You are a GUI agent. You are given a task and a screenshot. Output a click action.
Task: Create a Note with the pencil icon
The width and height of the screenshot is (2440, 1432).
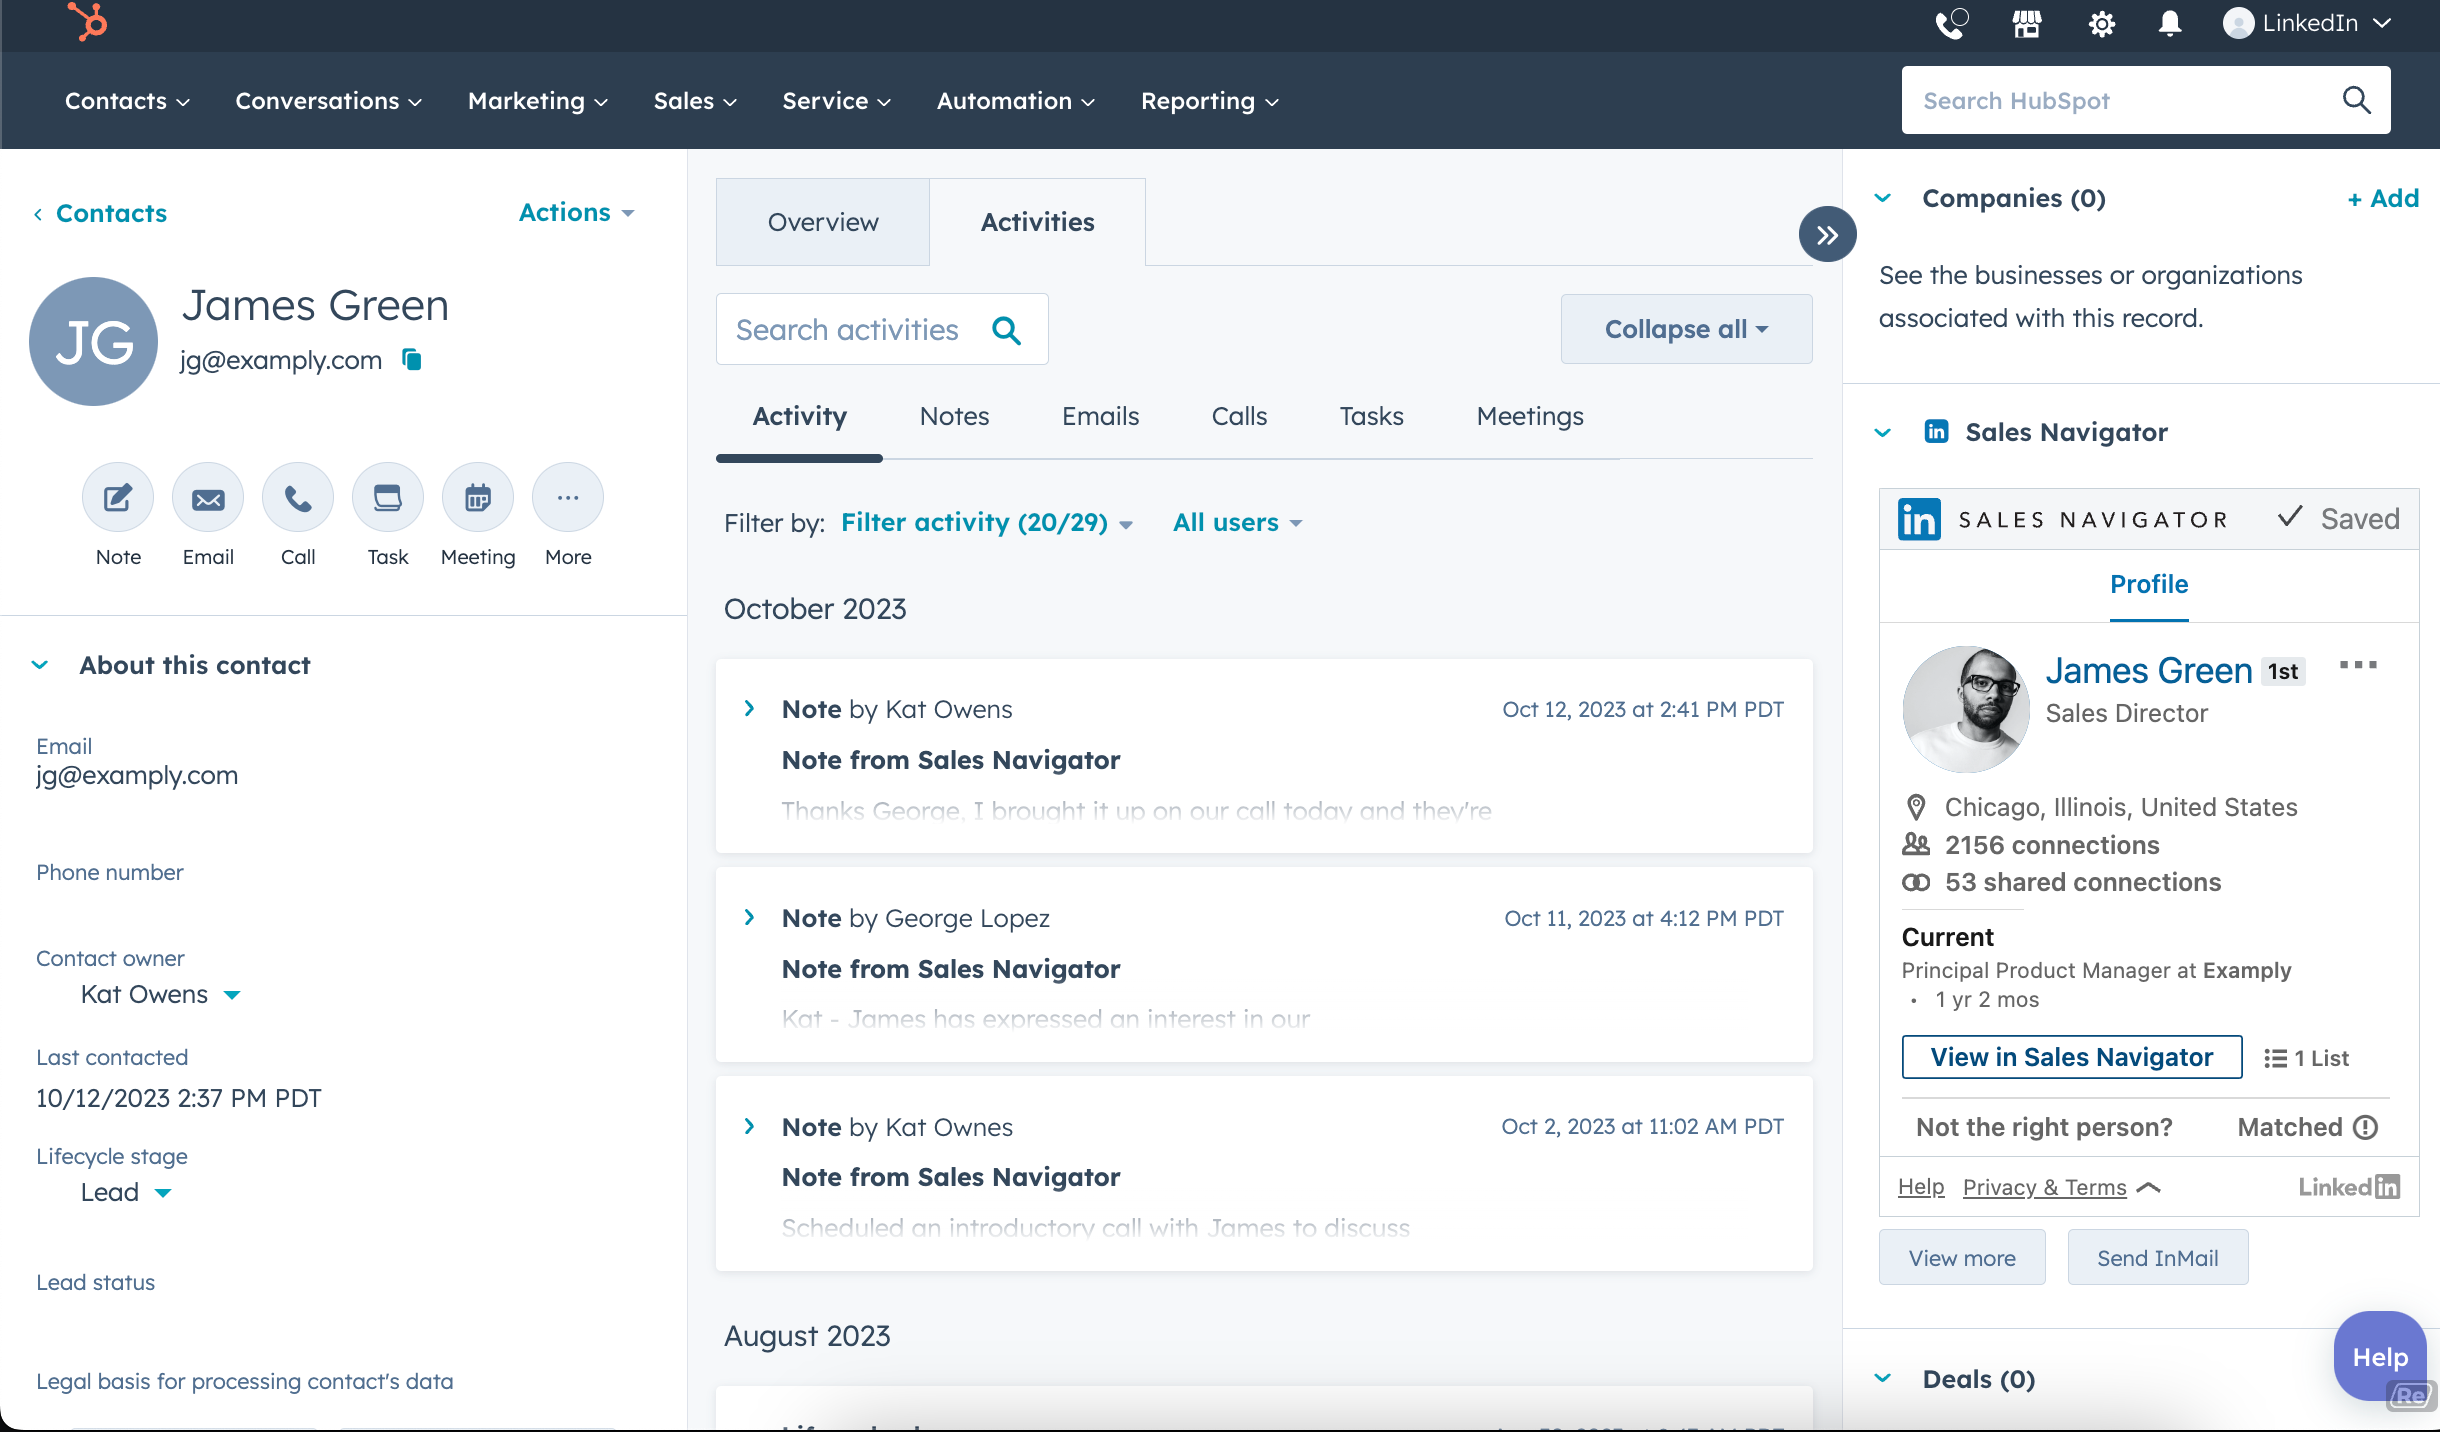pos(118,497)
